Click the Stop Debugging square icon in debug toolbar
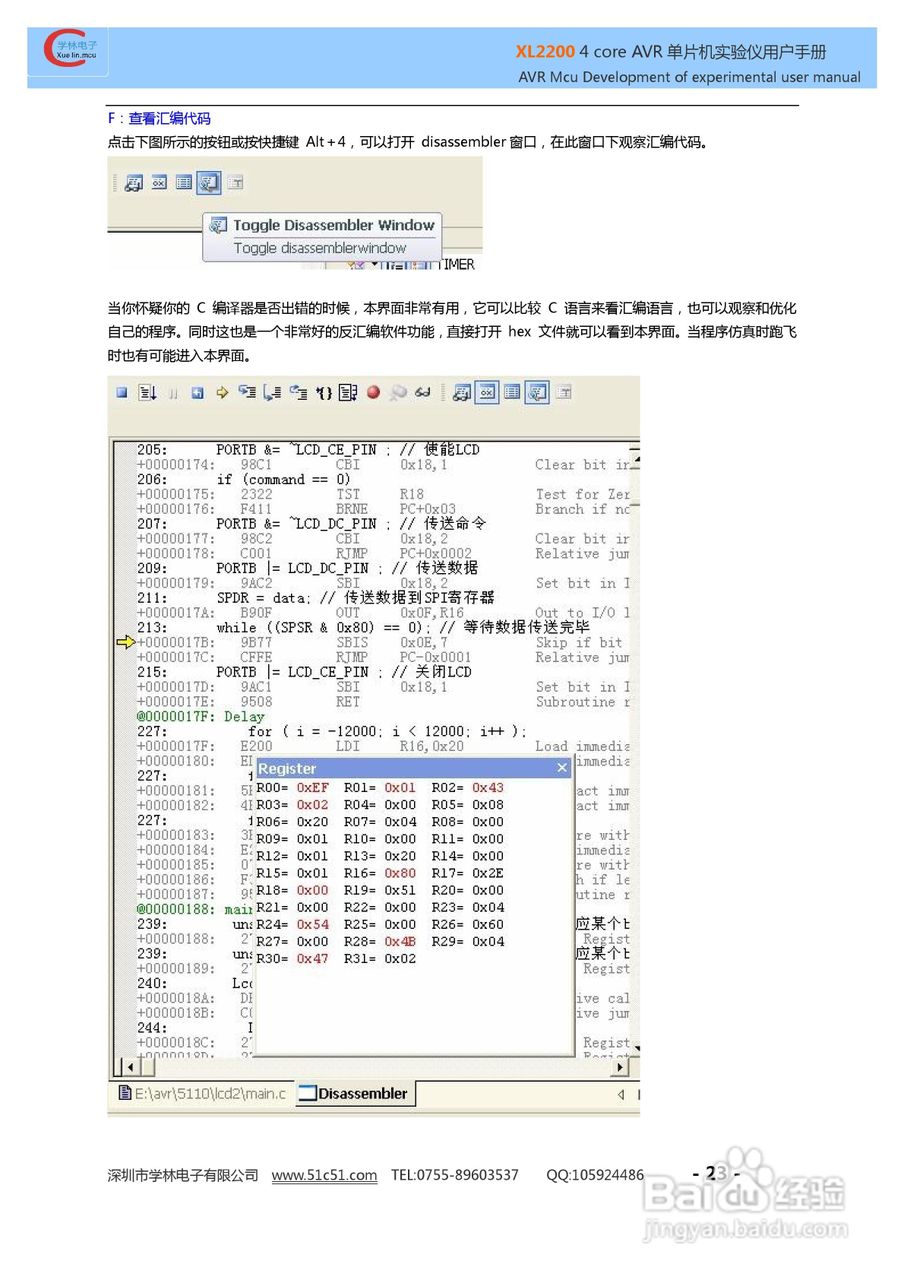 (121, 393)
